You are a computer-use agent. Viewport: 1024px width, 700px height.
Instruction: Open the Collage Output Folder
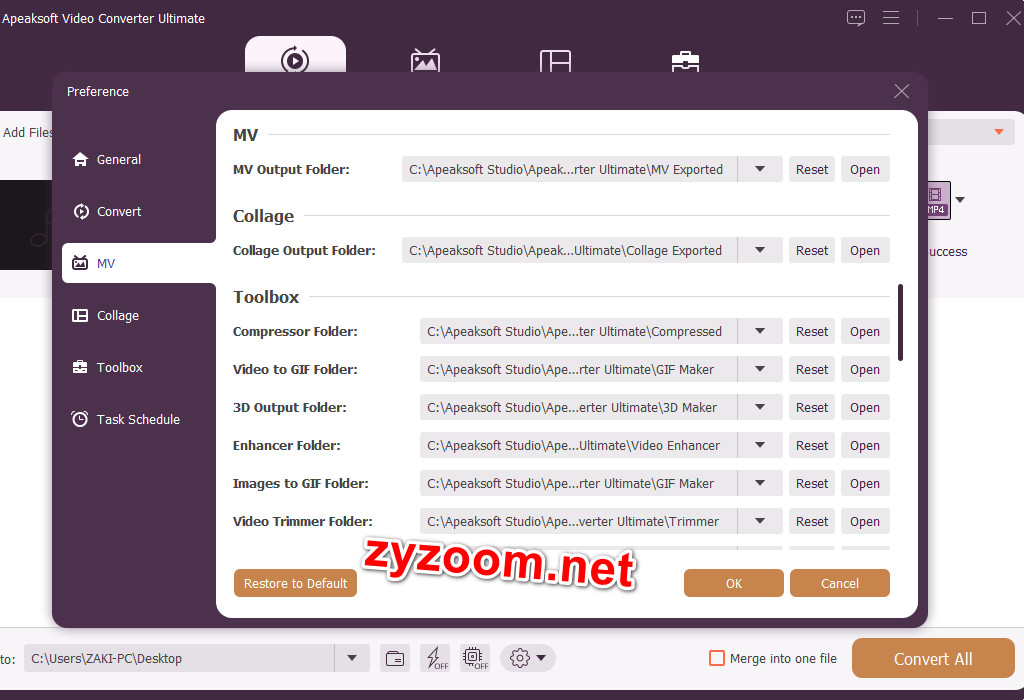pyautogui.click(x=865, y=250)
